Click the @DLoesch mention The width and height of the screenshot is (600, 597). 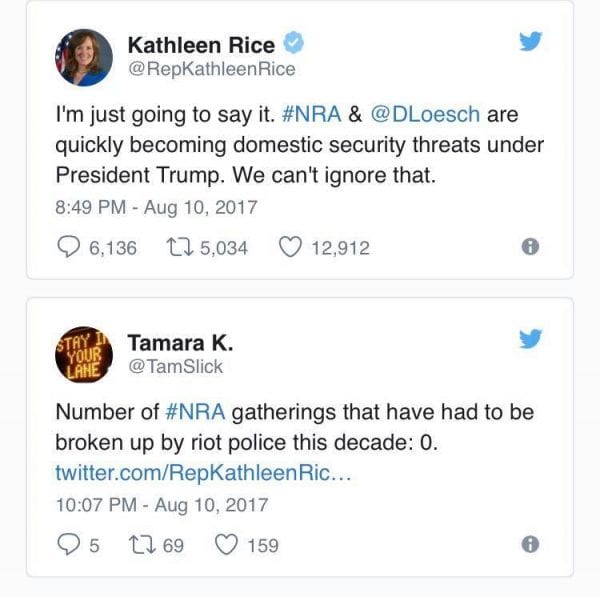tap(433, 115)
